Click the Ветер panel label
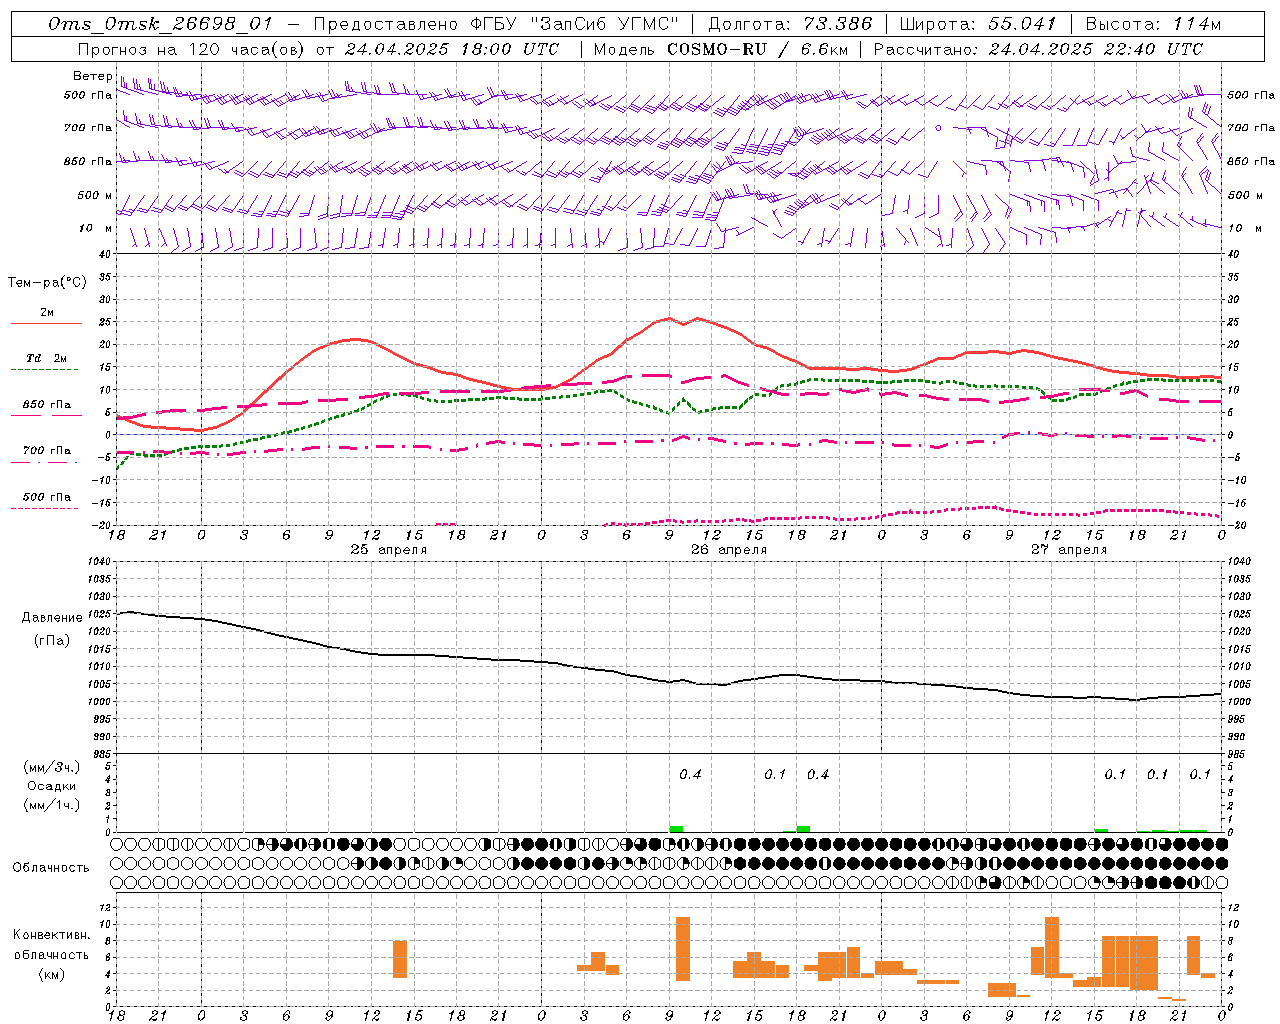1280x1024 pixels. tap(92, 76)
